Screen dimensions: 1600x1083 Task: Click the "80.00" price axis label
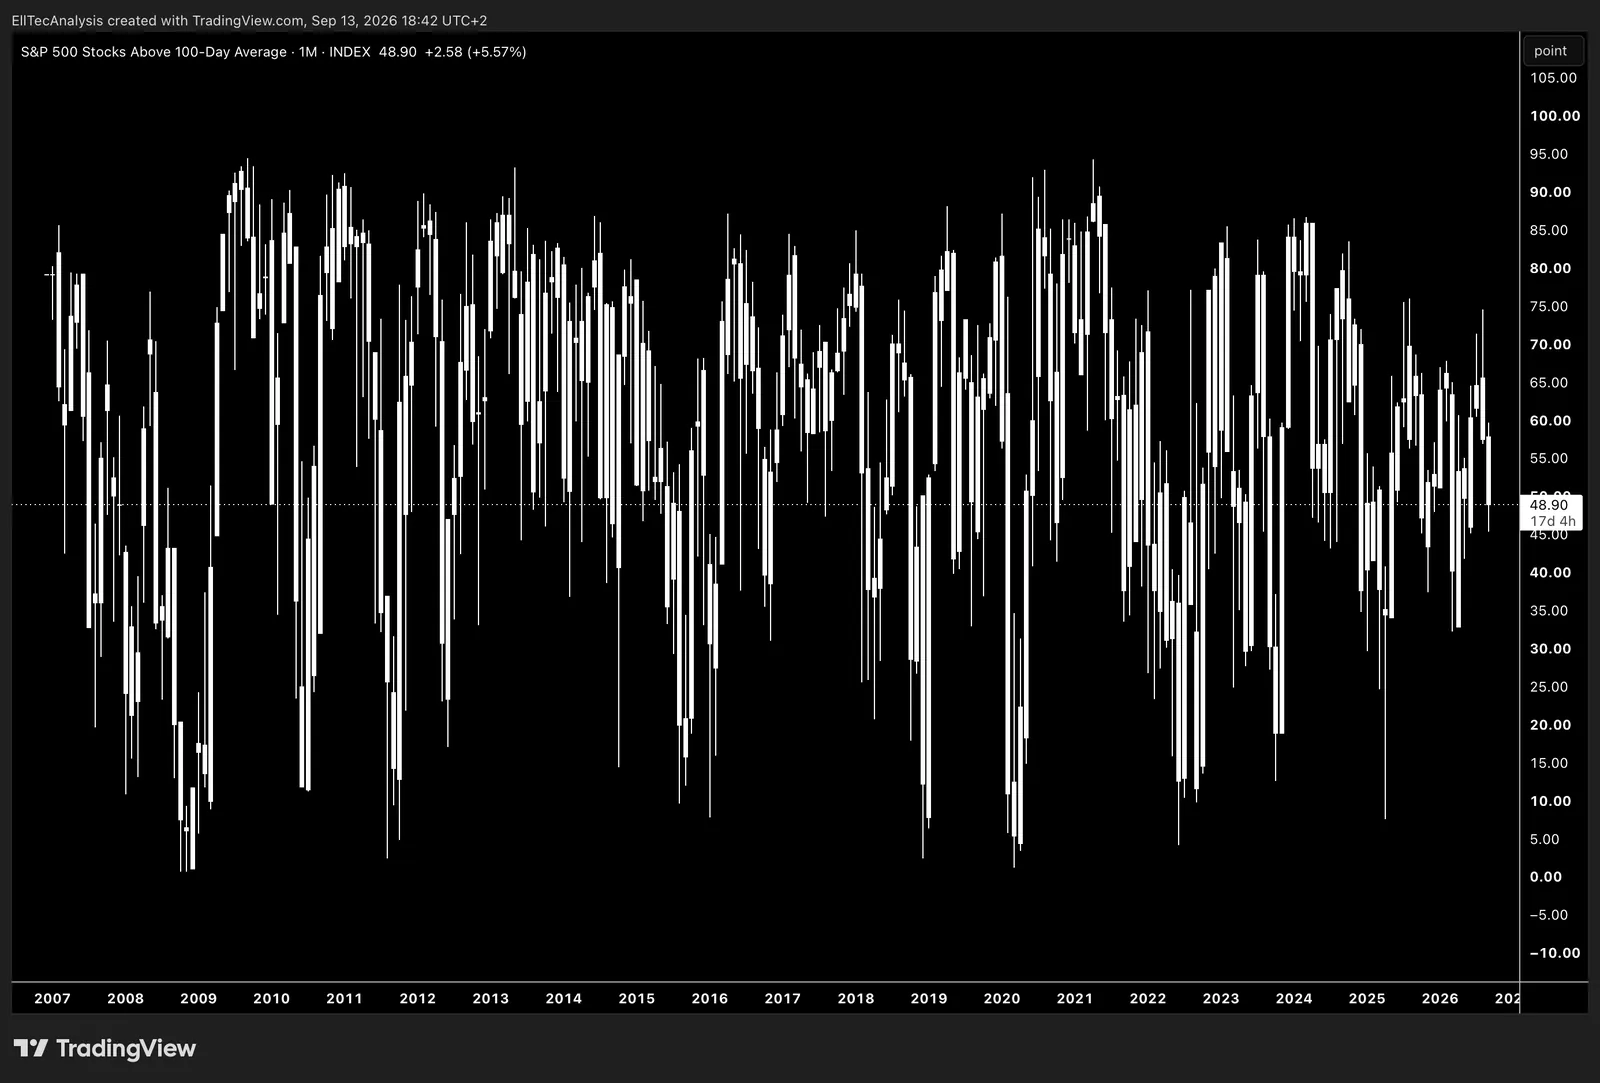click(1550, 268)
